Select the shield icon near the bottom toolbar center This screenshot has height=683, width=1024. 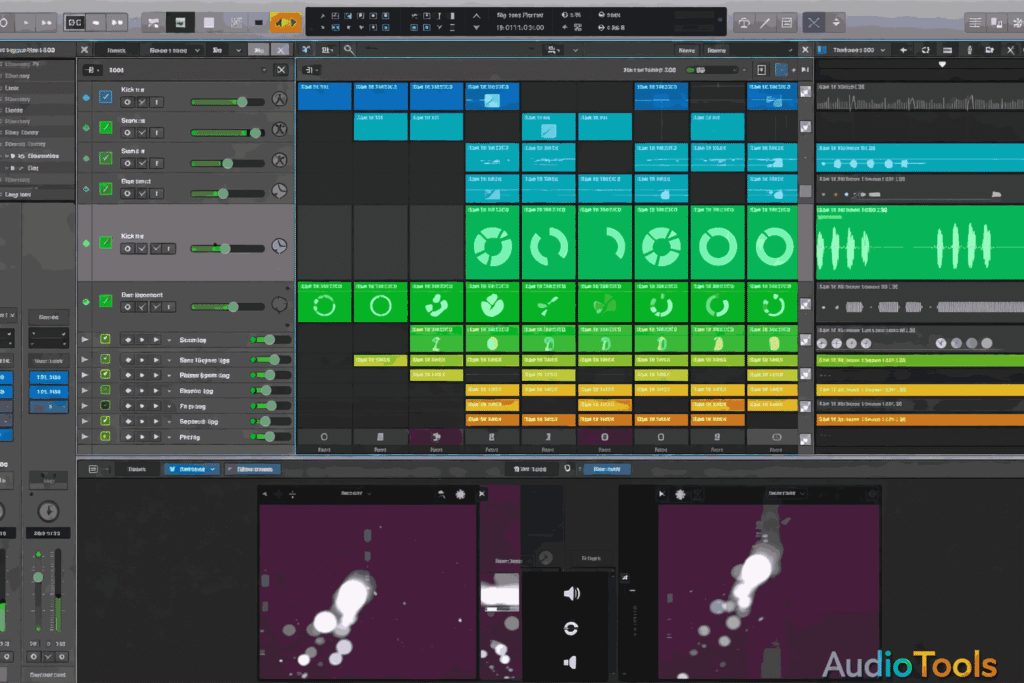point(568,468)
